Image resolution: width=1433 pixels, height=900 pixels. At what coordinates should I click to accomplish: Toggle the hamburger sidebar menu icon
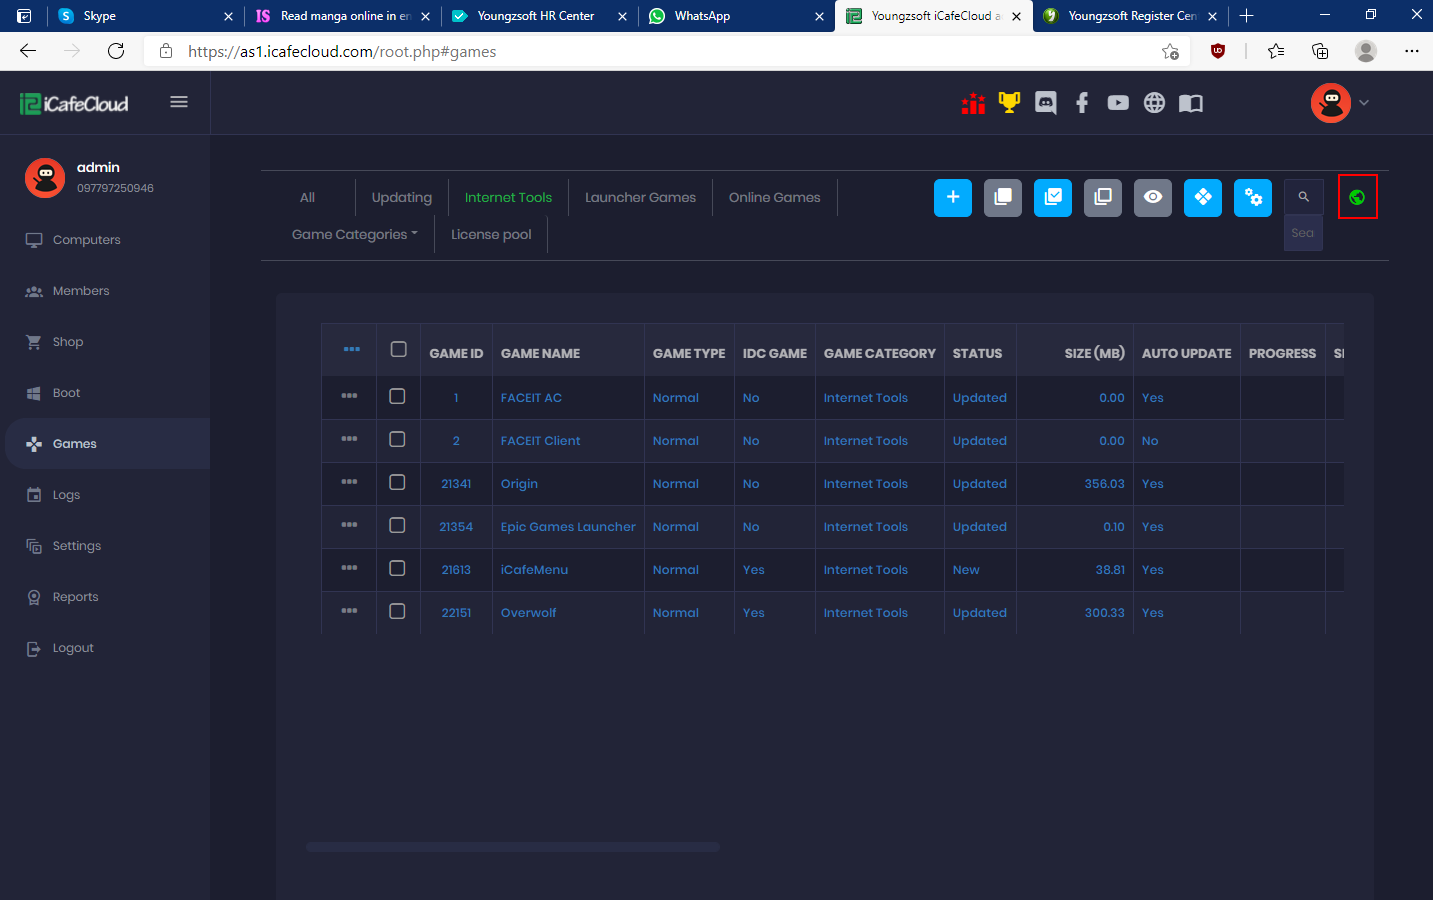pyautogui.click(x=179, y=102)
